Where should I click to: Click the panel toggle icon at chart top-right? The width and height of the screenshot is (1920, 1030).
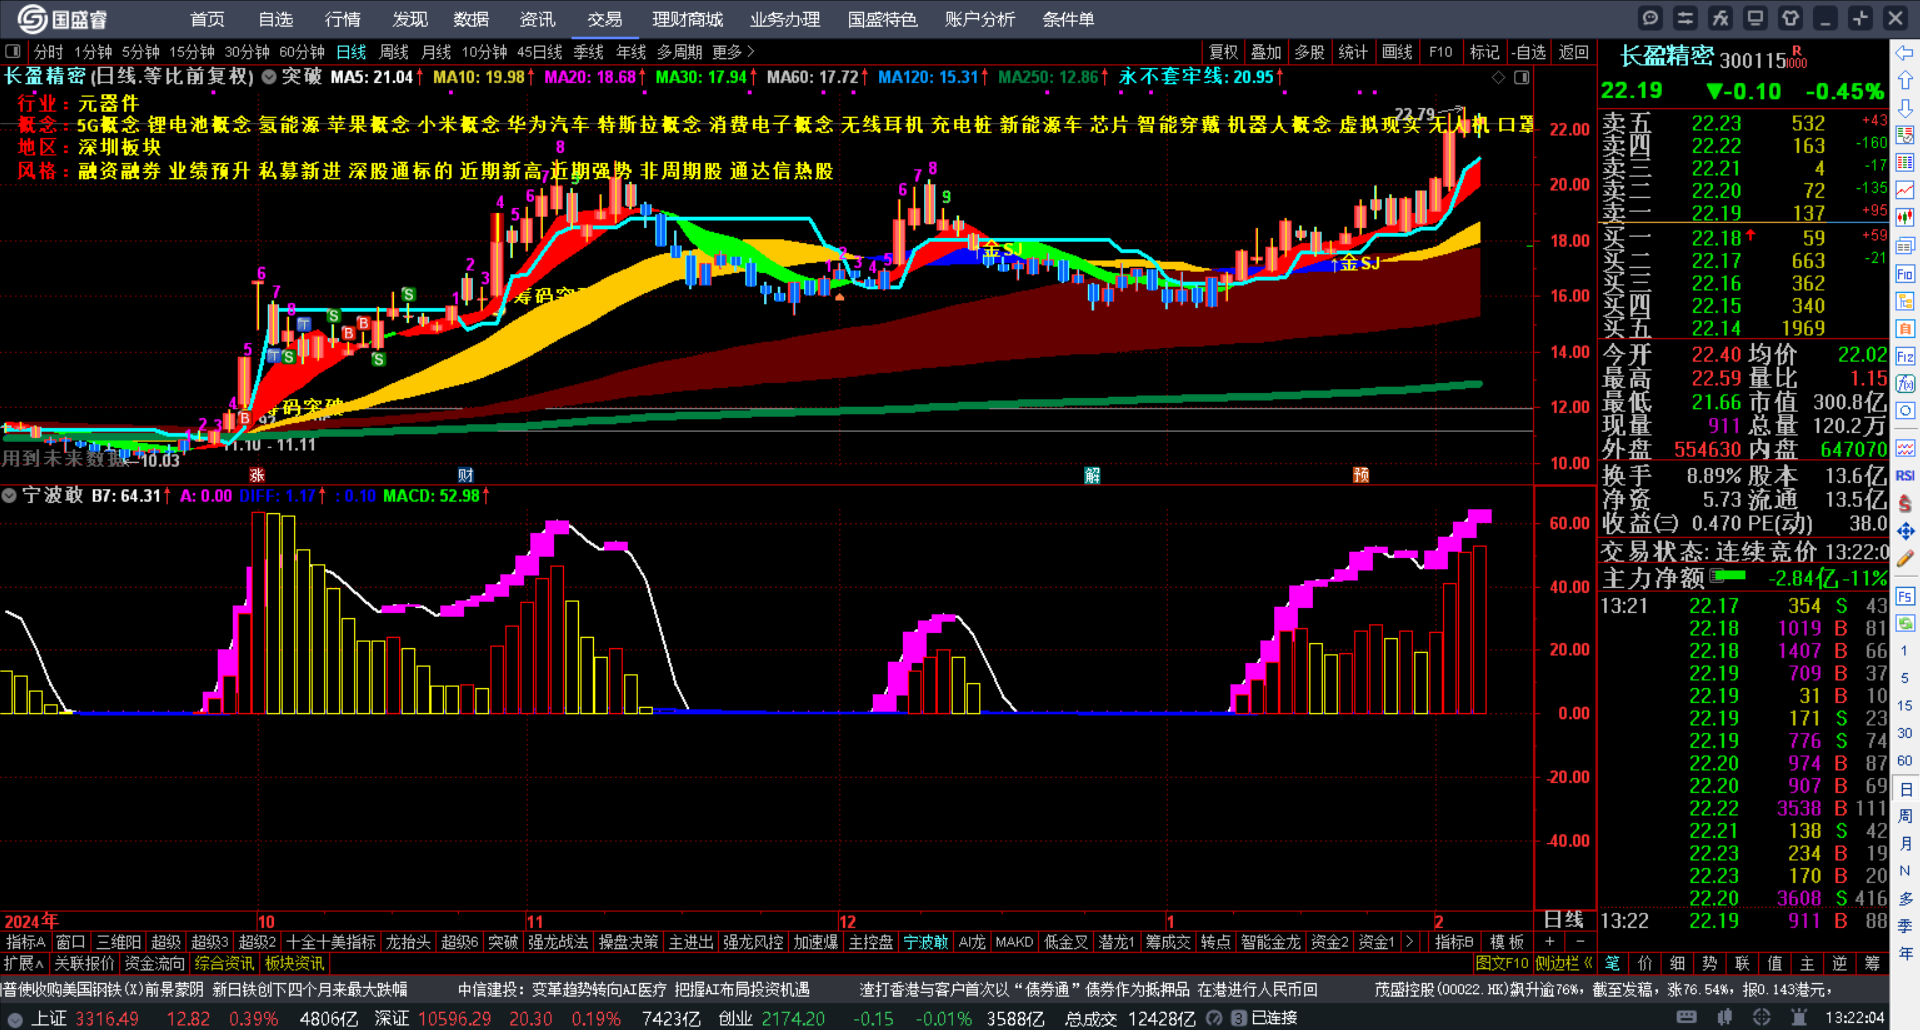[1522, 77]
